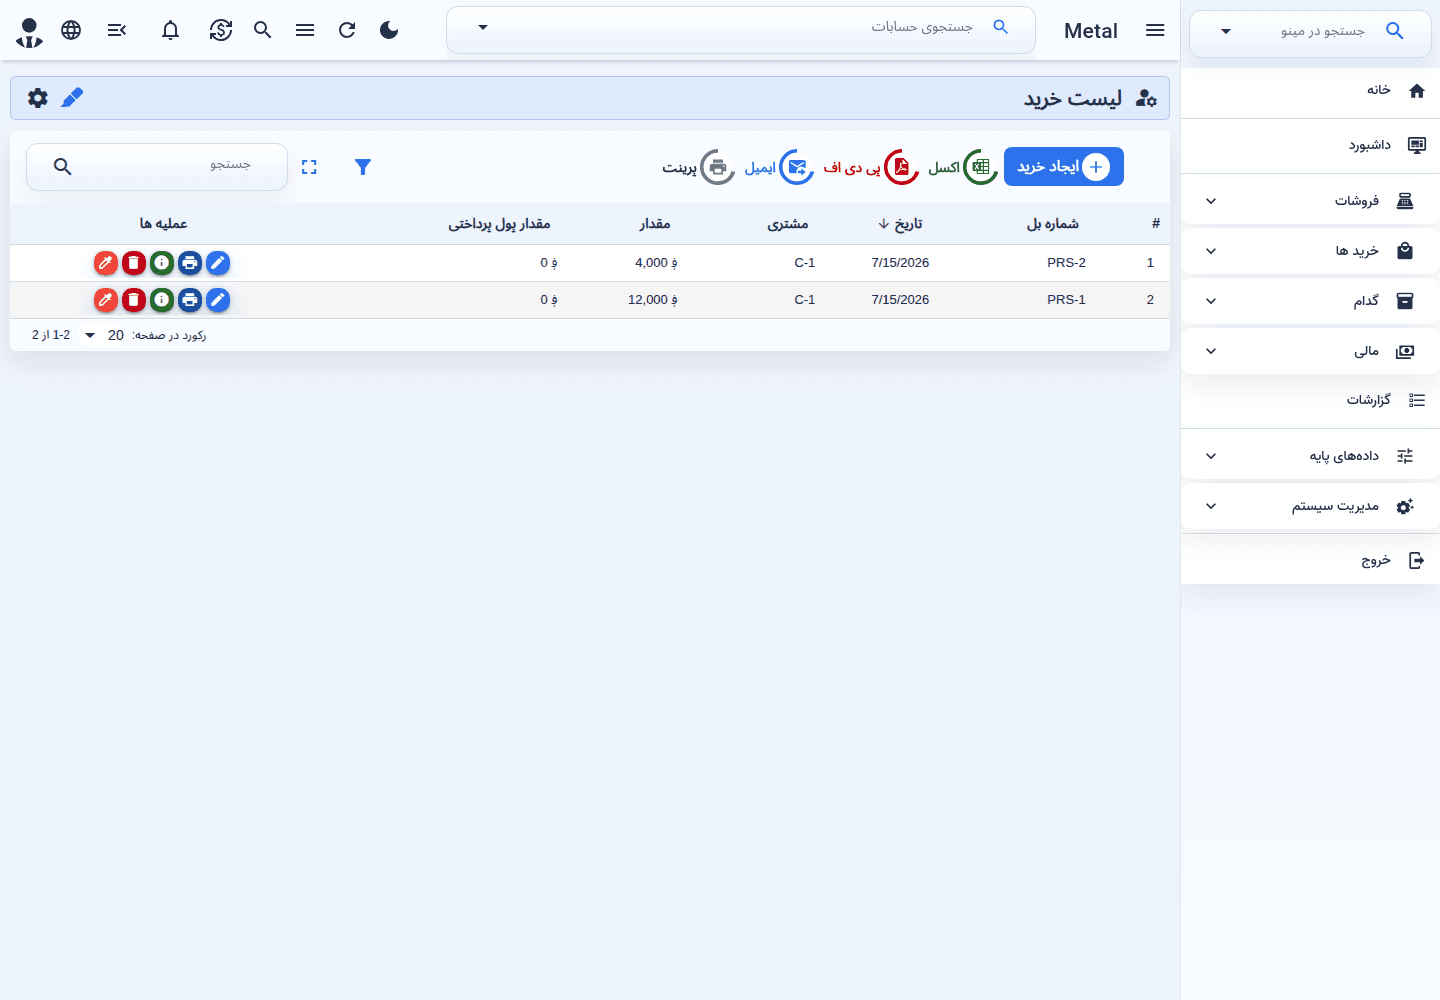The height and width of the screenshot is (1000, 1440).
Task: Focus the table search (جستجو) field
Action: pyautogui.click(x=157, y=167)
